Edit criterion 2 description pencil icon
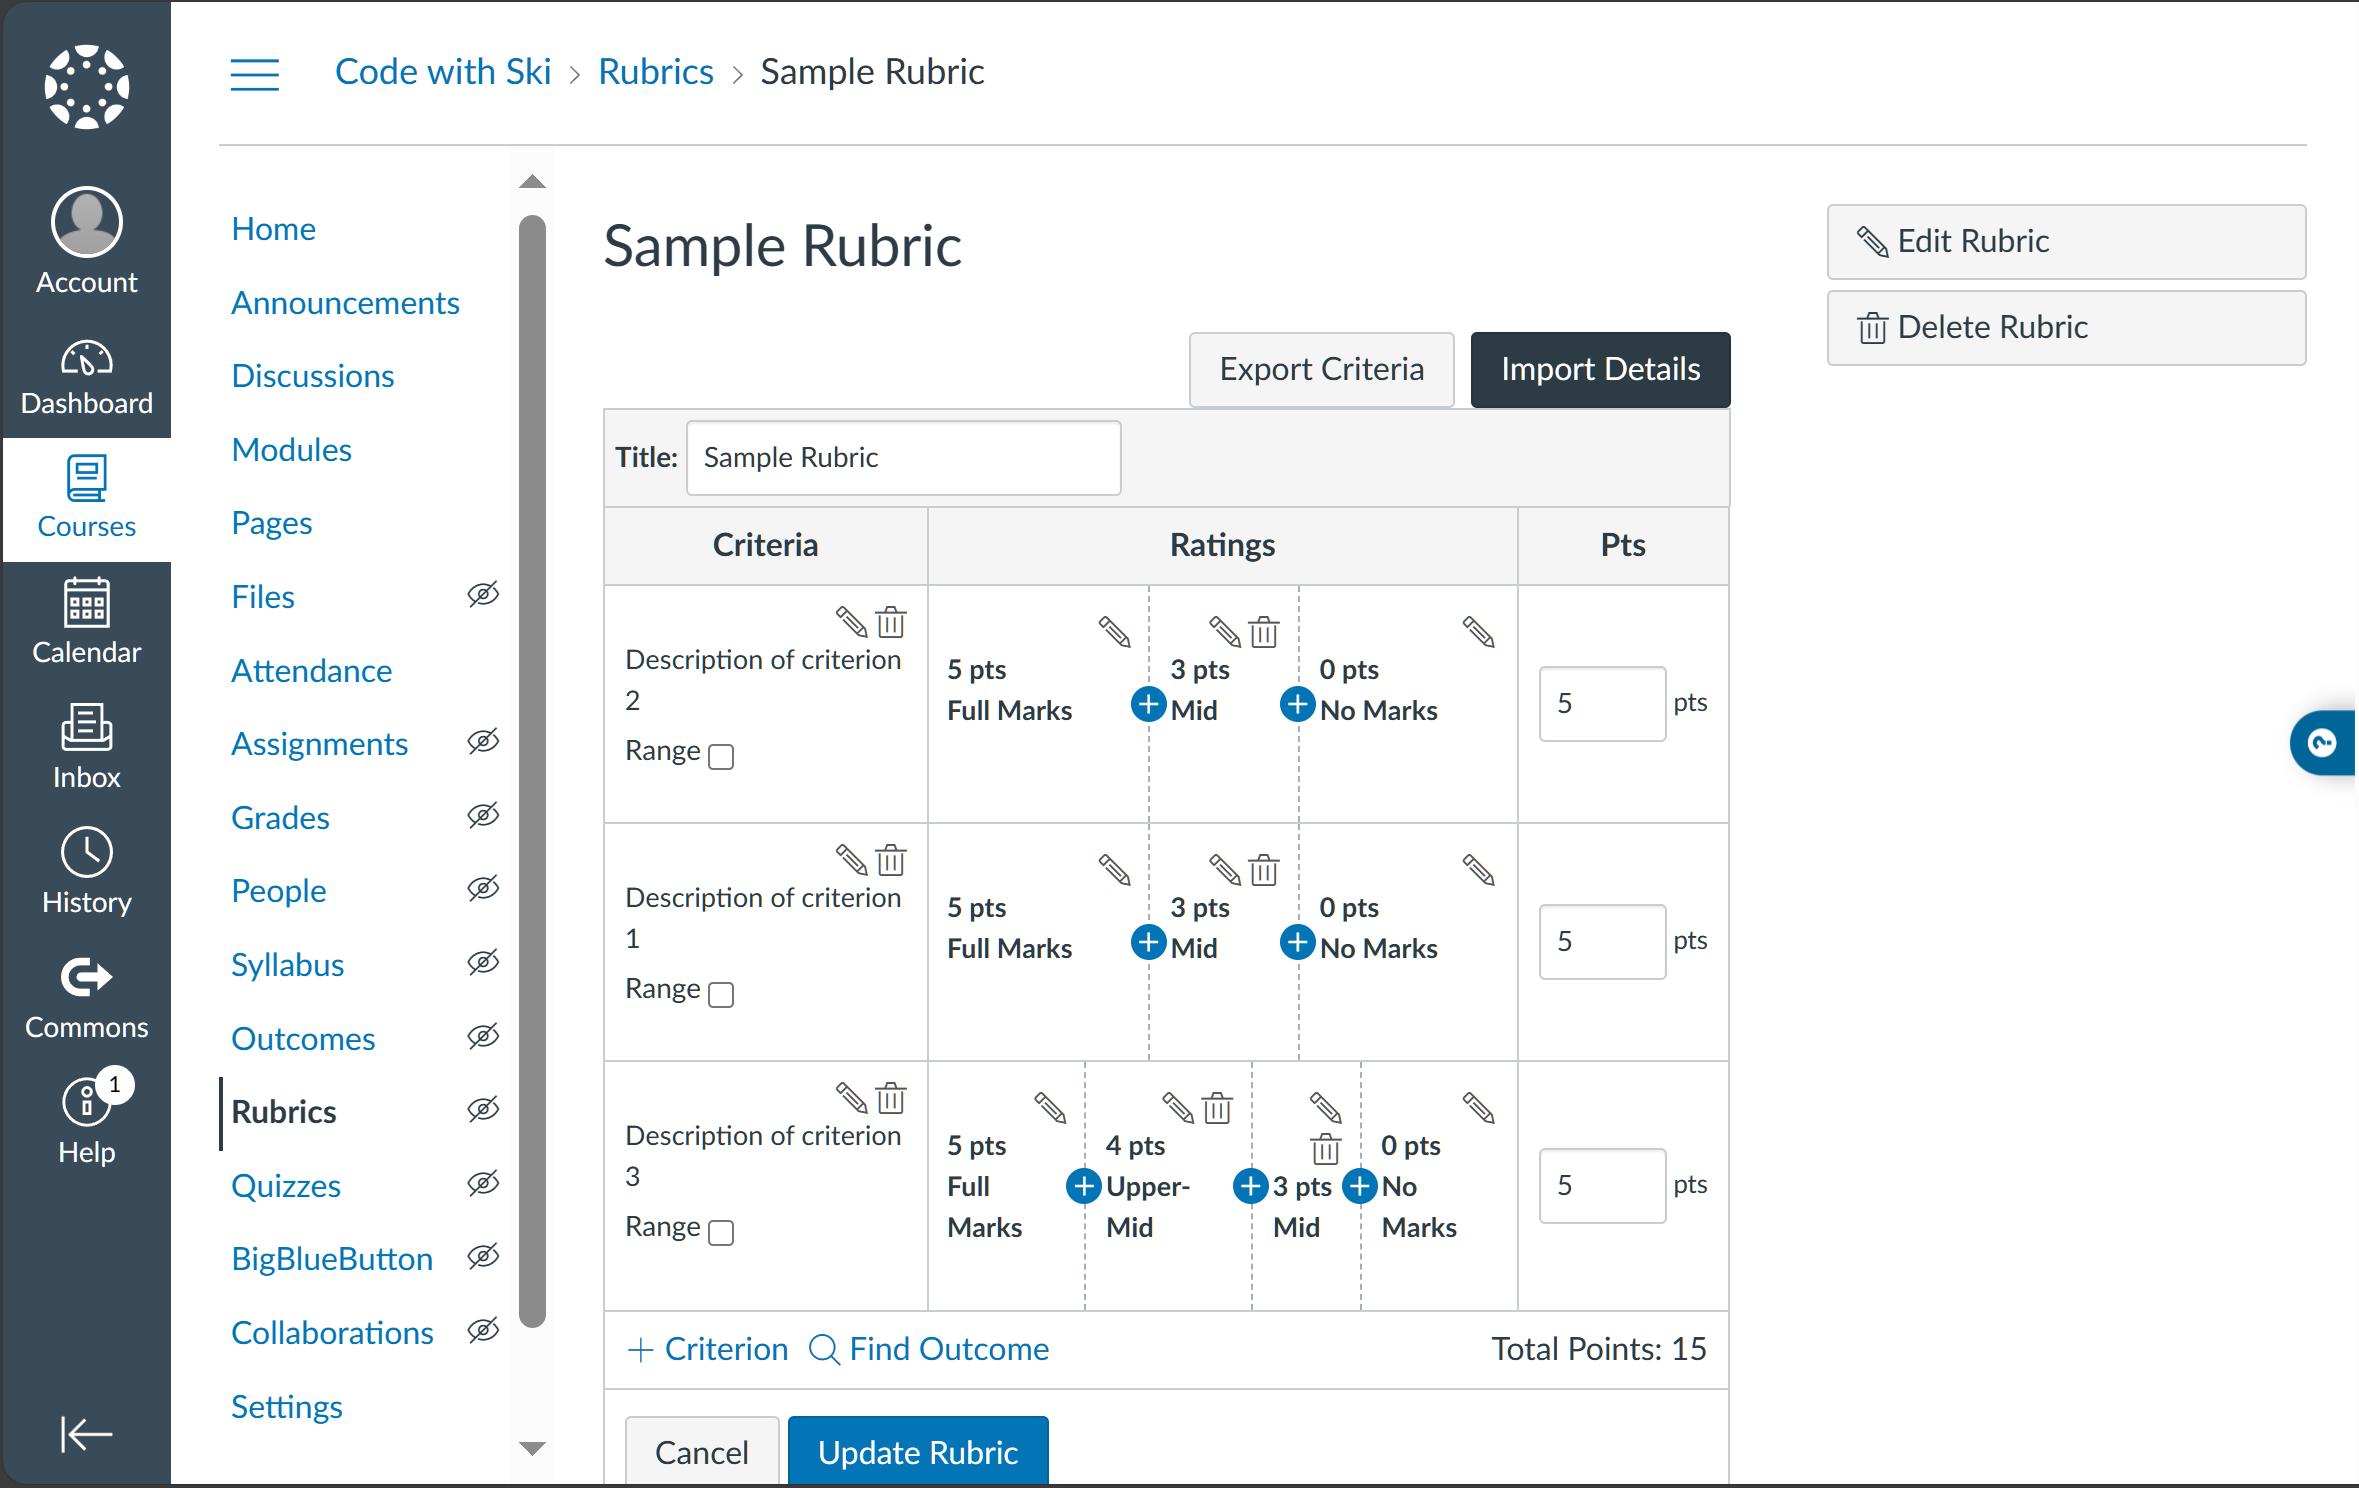2359x1488 pixels. click(x=851, y=622)
